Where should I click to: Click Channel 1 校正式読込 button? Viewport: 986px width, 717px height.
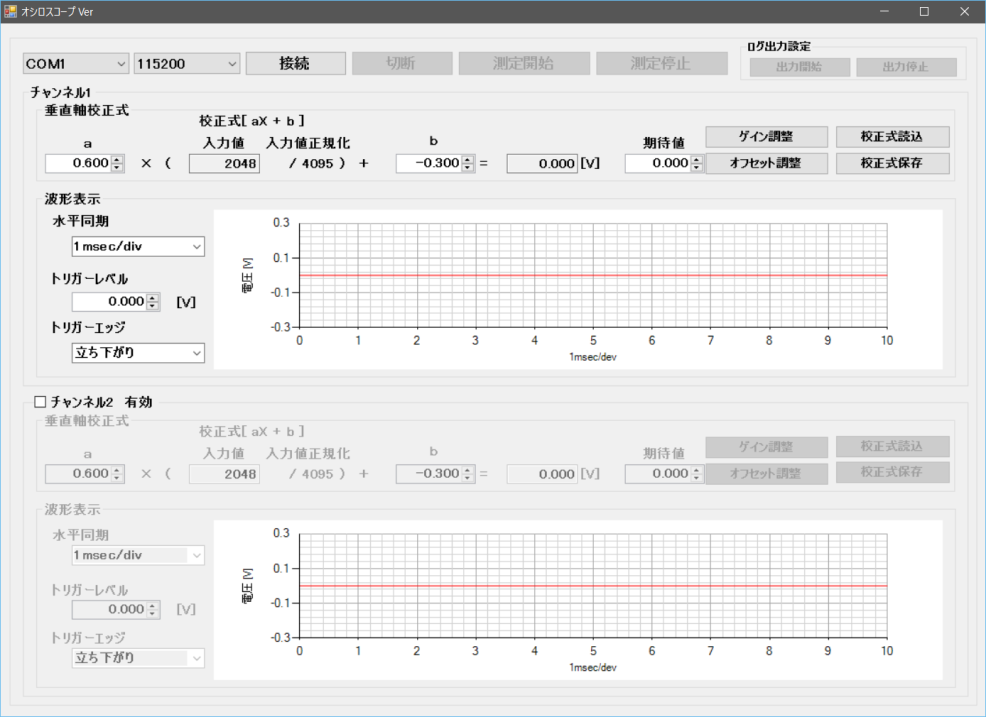[892, 136]
